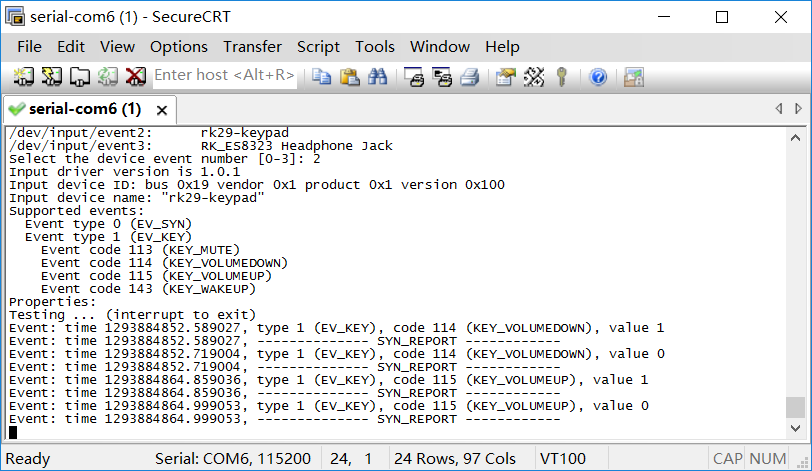Open the File menu
This screenshot has height=471, width=812.
pyautogui.click(x=29, y=47)
